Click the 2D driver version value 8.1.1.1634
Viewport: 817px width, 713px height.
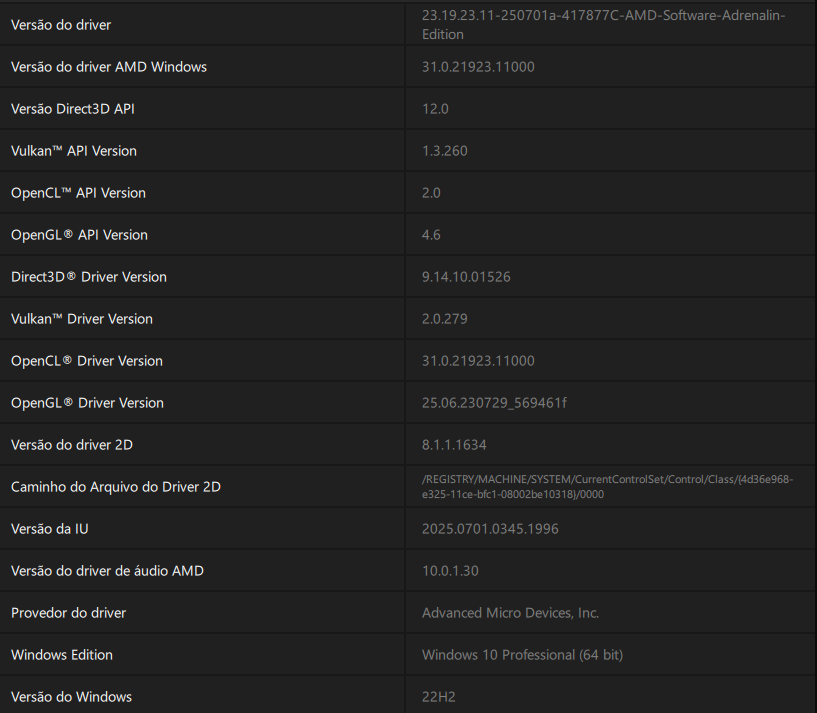pos(454,445)
